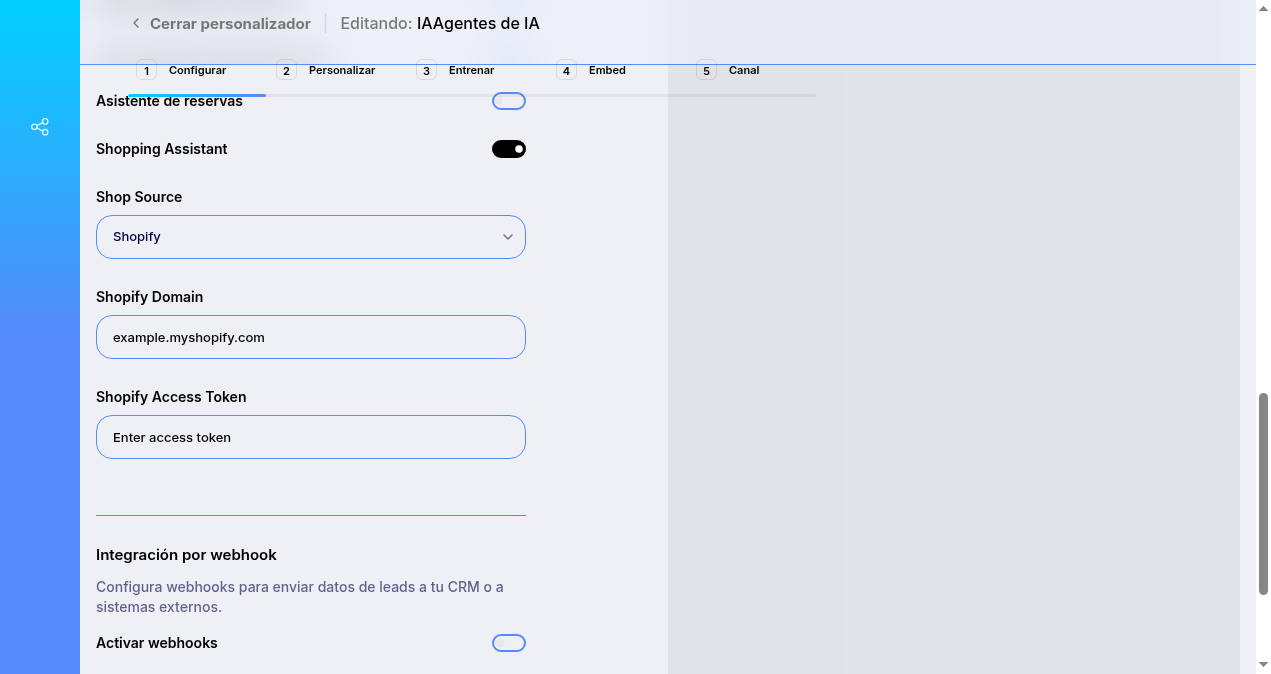1271x674 pixels.
Task: Click Cerrar personalizador to exit the customizer
Action: (x=230, y=23)
